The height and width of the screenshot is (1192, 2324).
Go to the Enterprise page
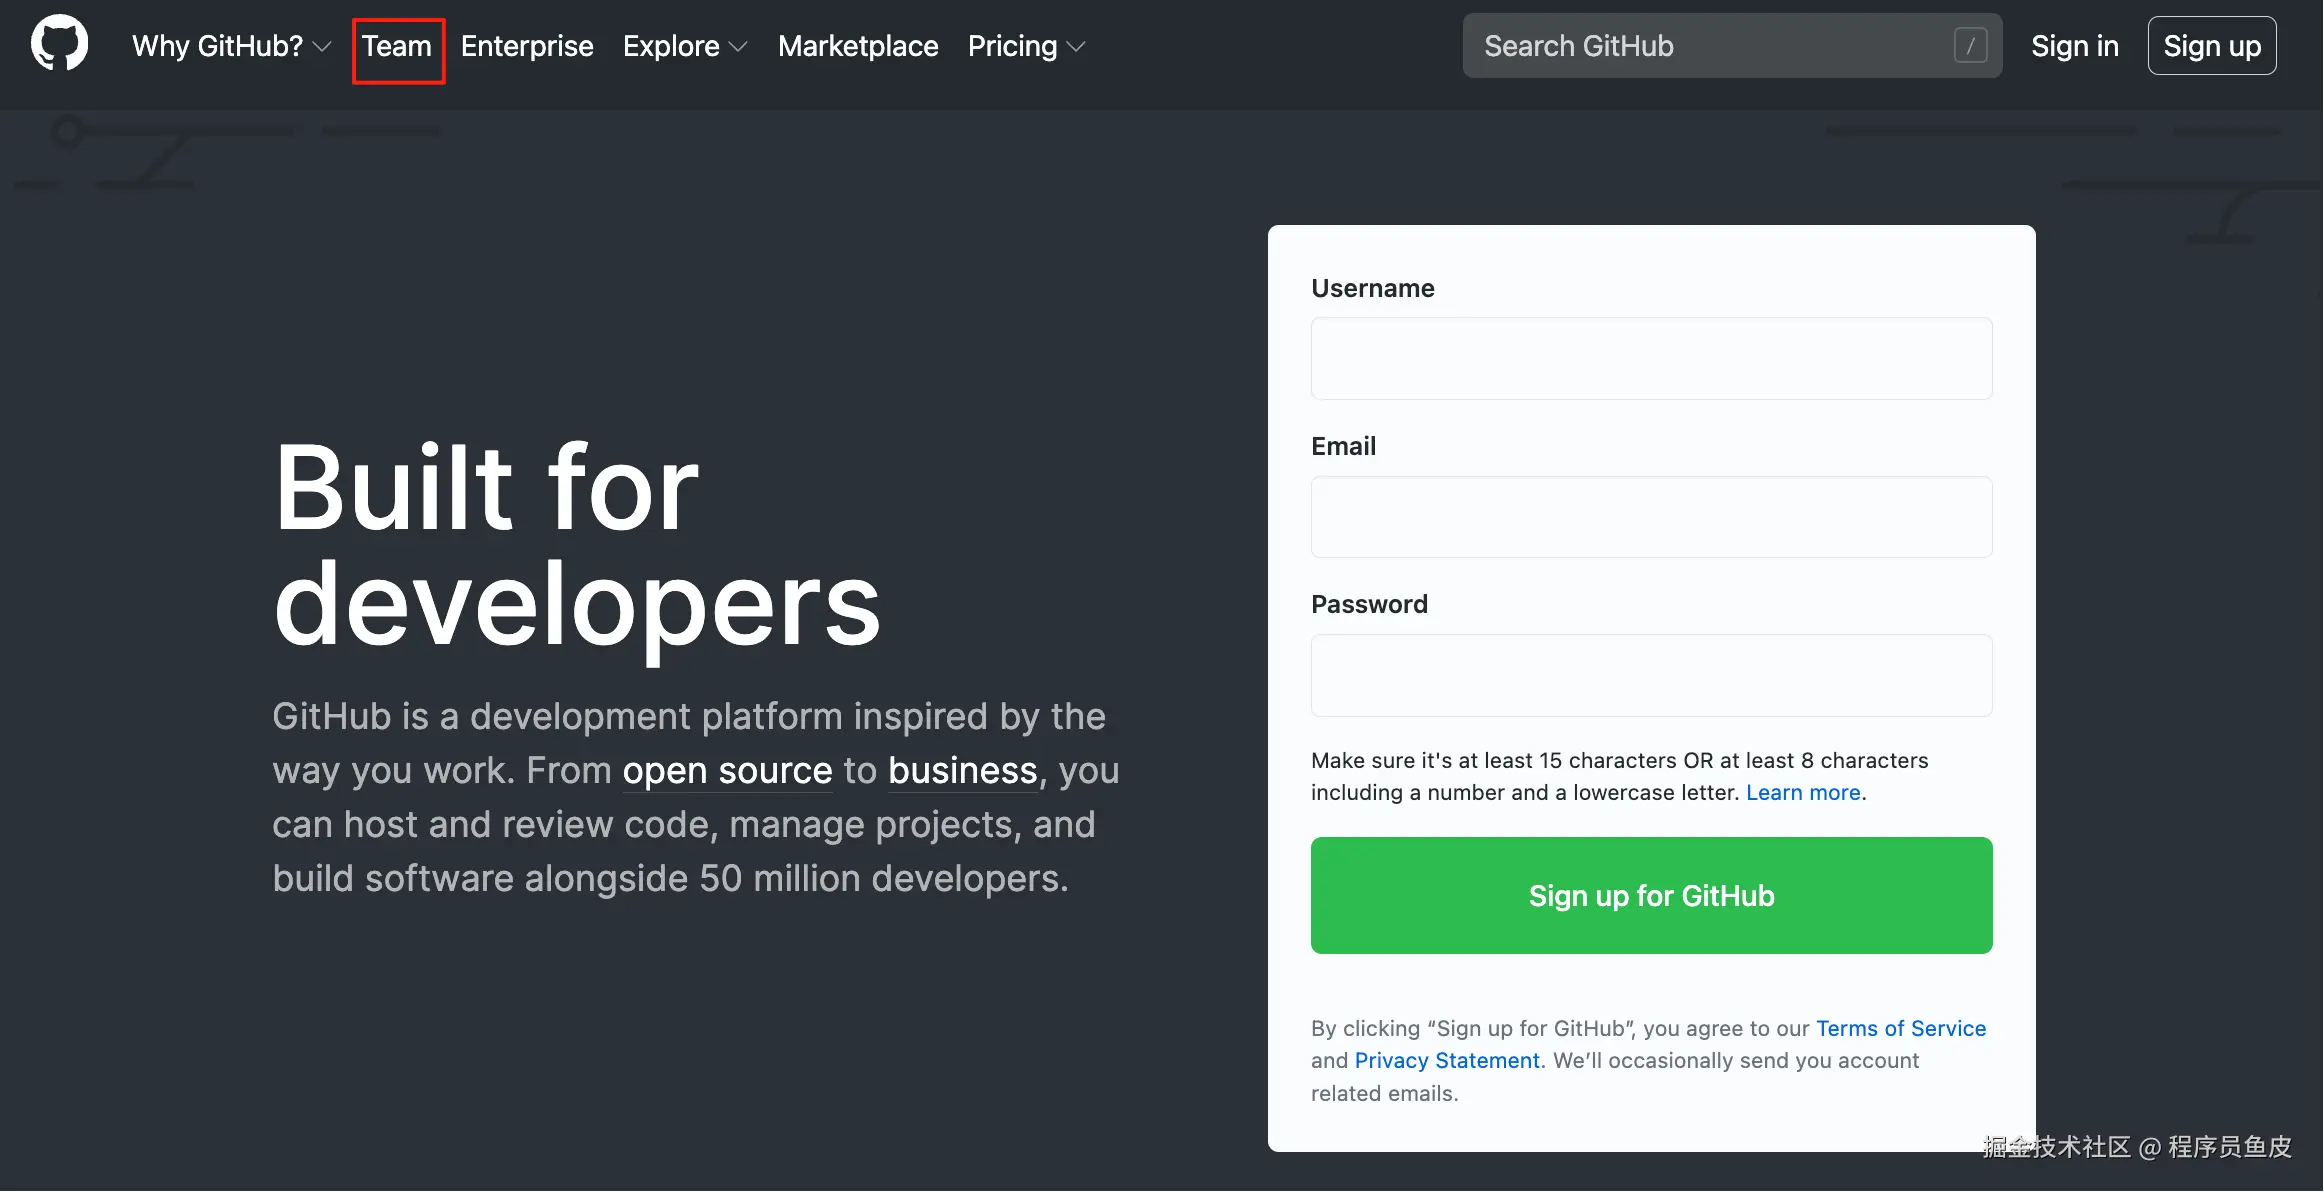pos(527,46)
